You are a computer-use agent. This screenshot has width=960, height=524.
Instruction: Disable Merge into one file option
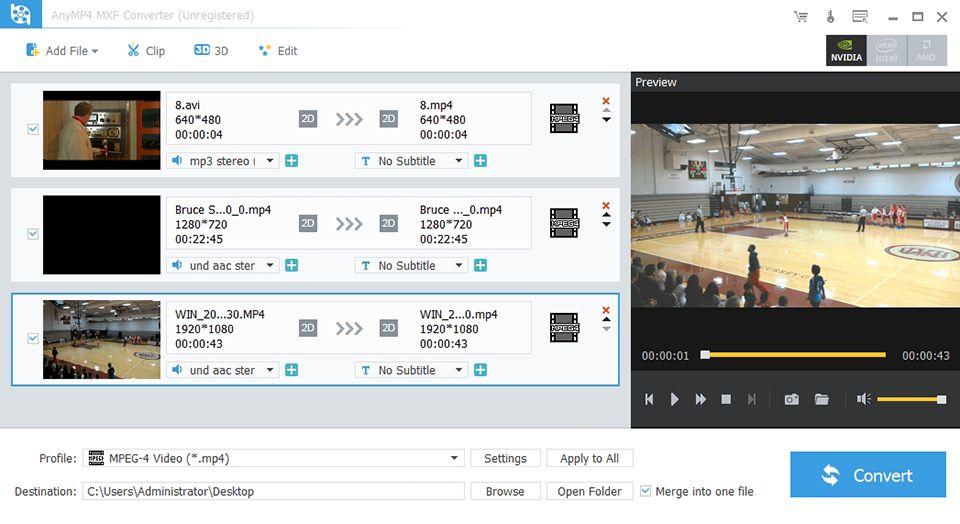coord(645,491)
